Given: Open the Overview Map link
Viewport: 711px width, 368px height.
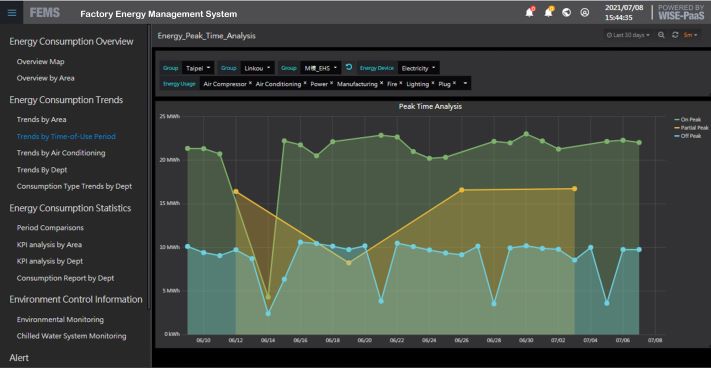Looking at the screenshot, I should (40, 62).
